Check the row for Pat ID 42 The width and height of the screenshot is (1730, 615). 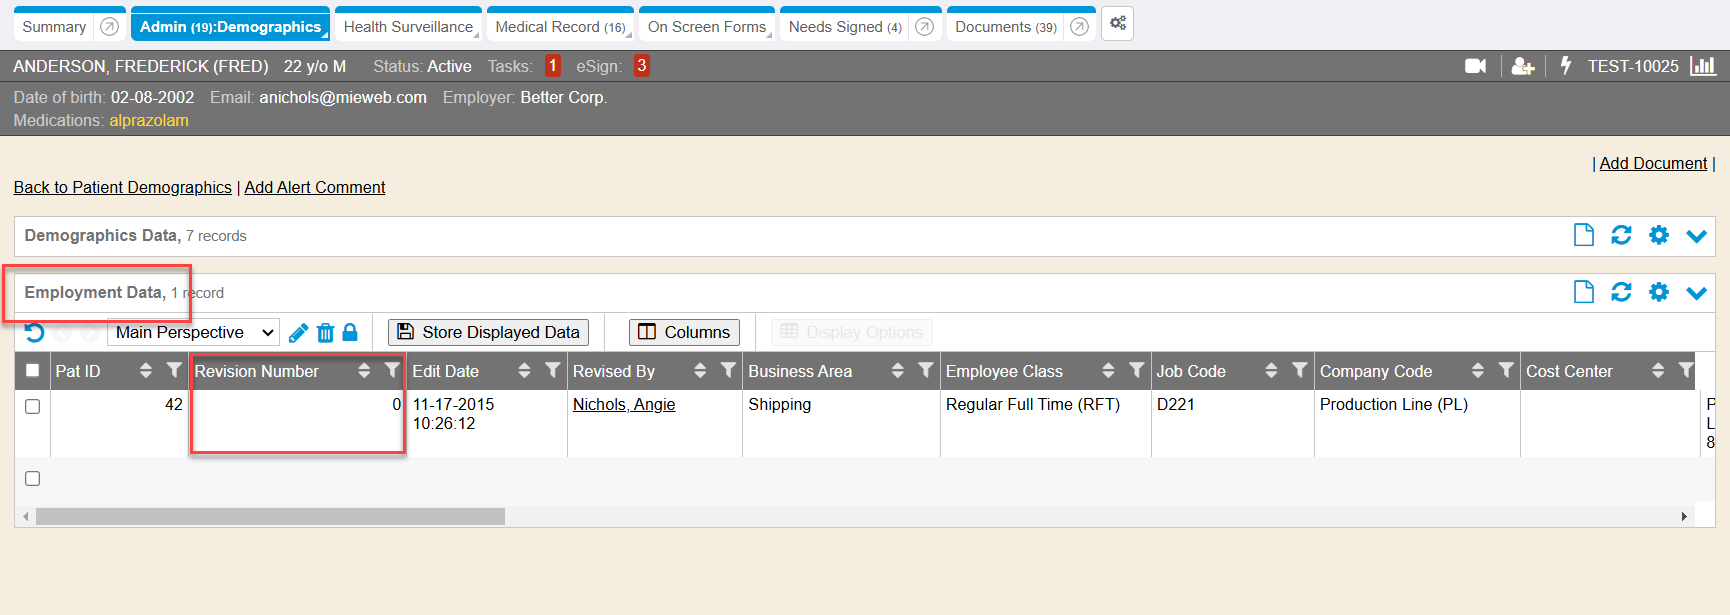click(x=32, y=406)
